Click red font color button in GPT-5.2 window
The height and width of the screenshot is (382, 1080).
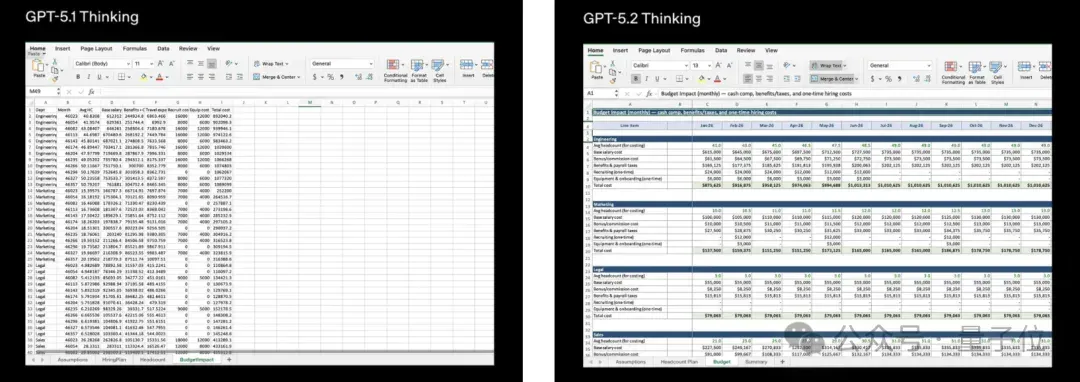717,78
